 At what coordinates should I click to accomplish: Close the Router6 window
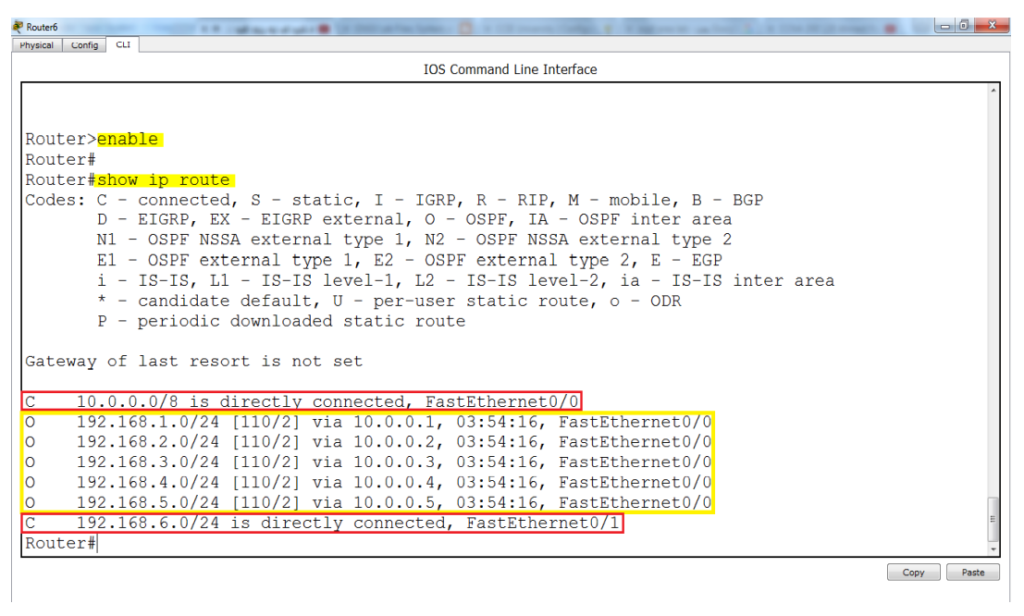click(991, 25)
